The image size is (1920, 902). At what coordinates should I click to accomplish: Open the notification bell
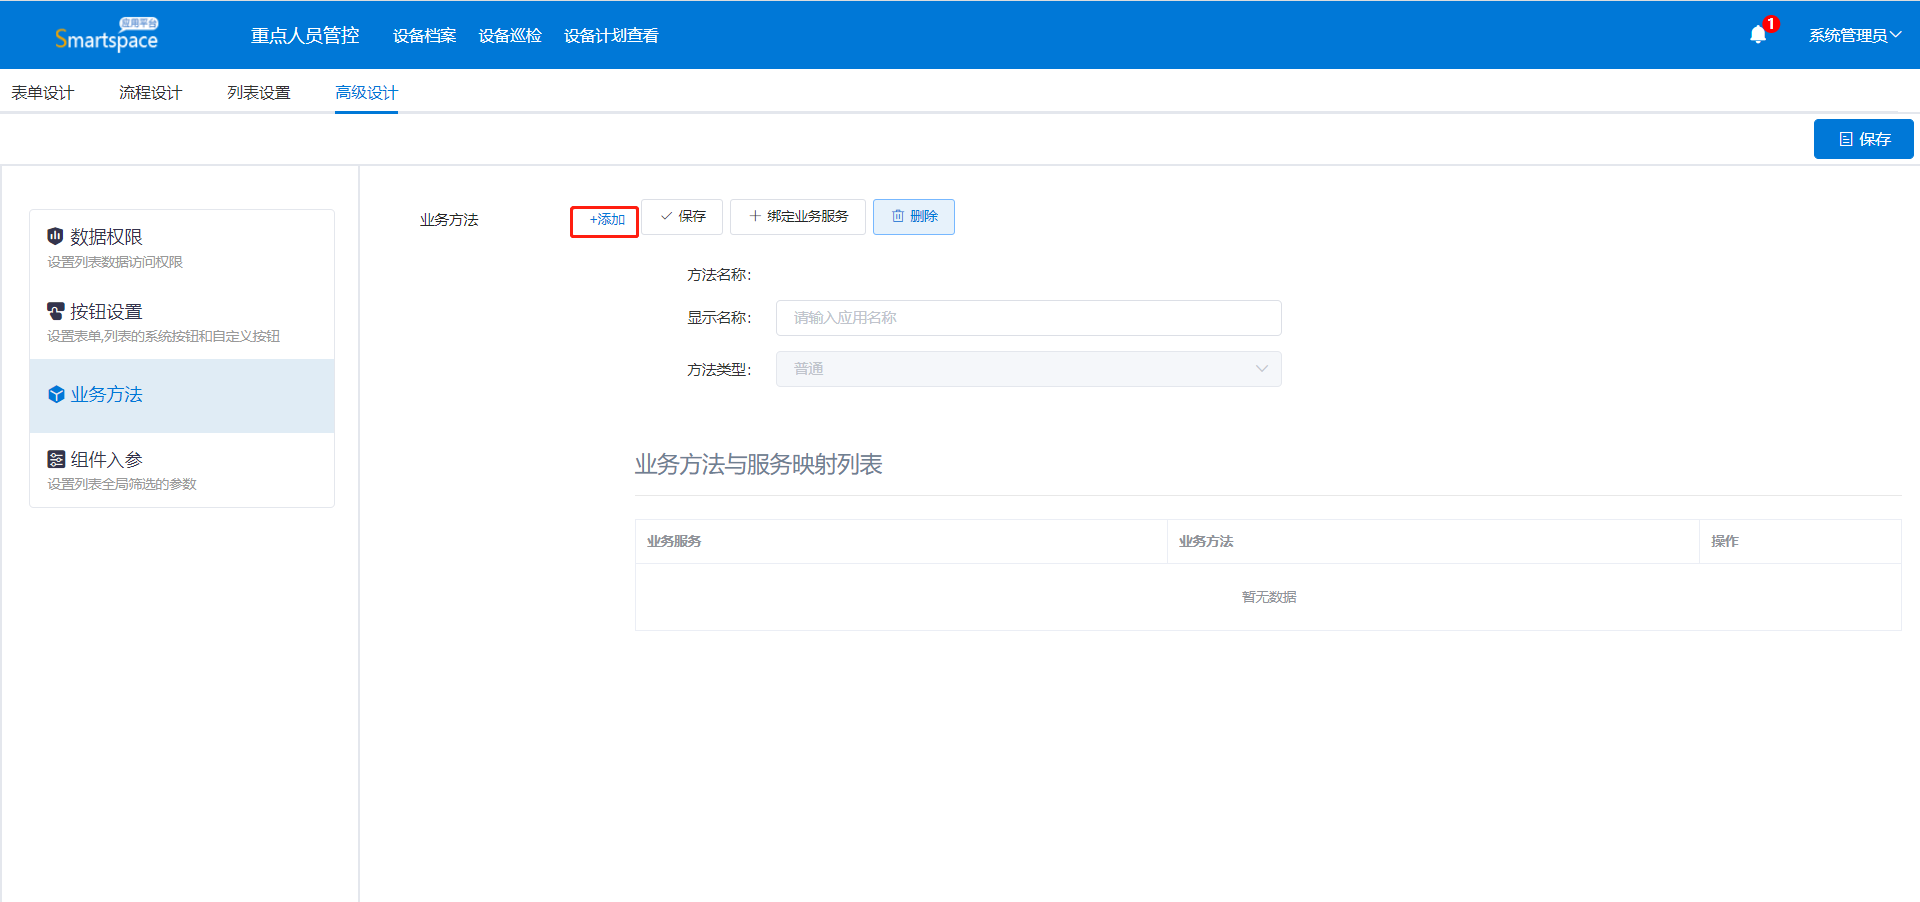coord(1758,35)
